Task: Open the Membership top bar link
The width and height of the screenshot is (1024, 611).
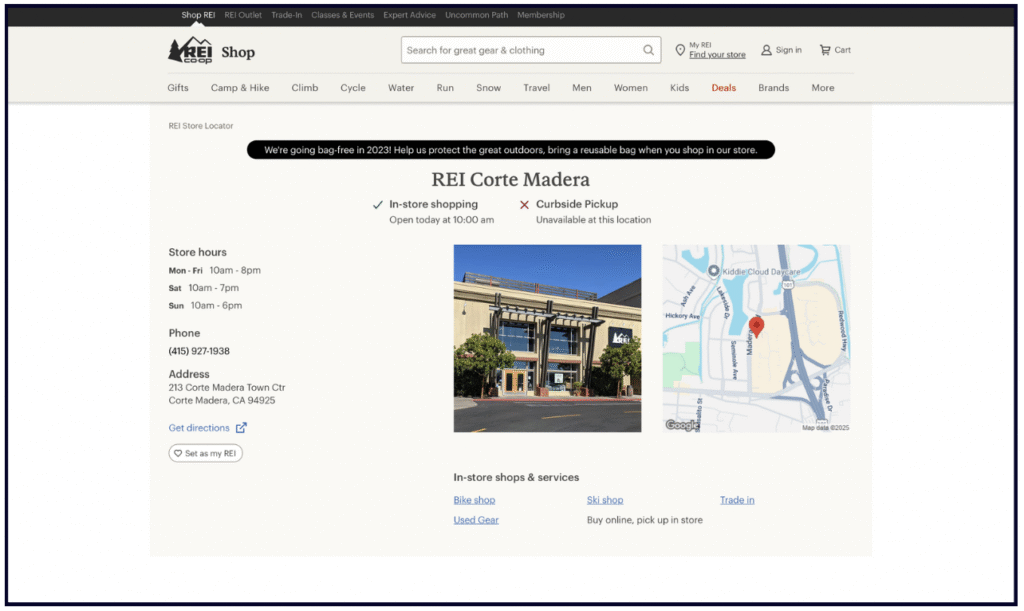Action: tap(540, 15)
